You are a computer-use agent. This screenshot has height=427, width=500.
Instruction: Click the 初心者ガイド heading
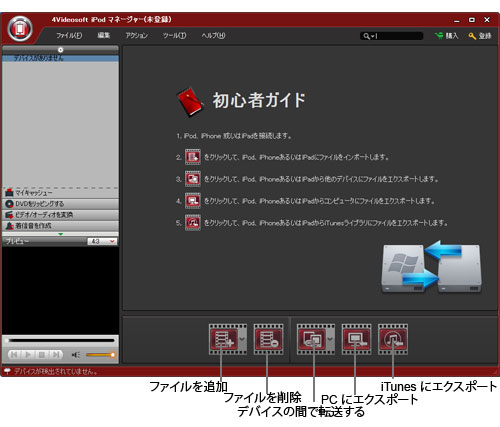coord(259,100)
